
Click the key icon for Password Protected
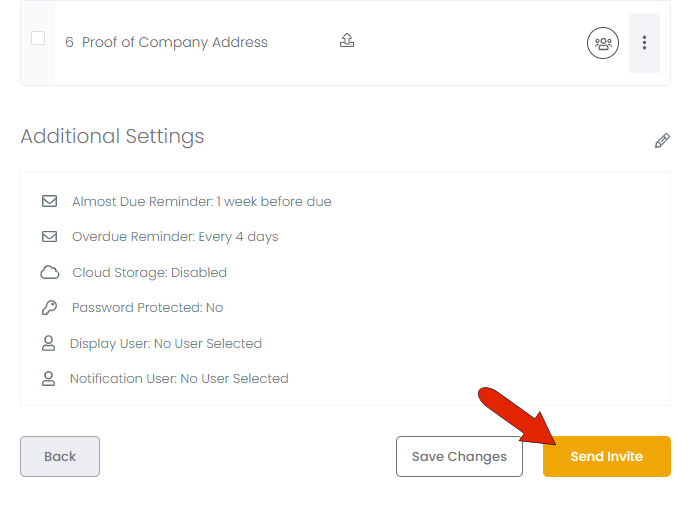point(49,308)
